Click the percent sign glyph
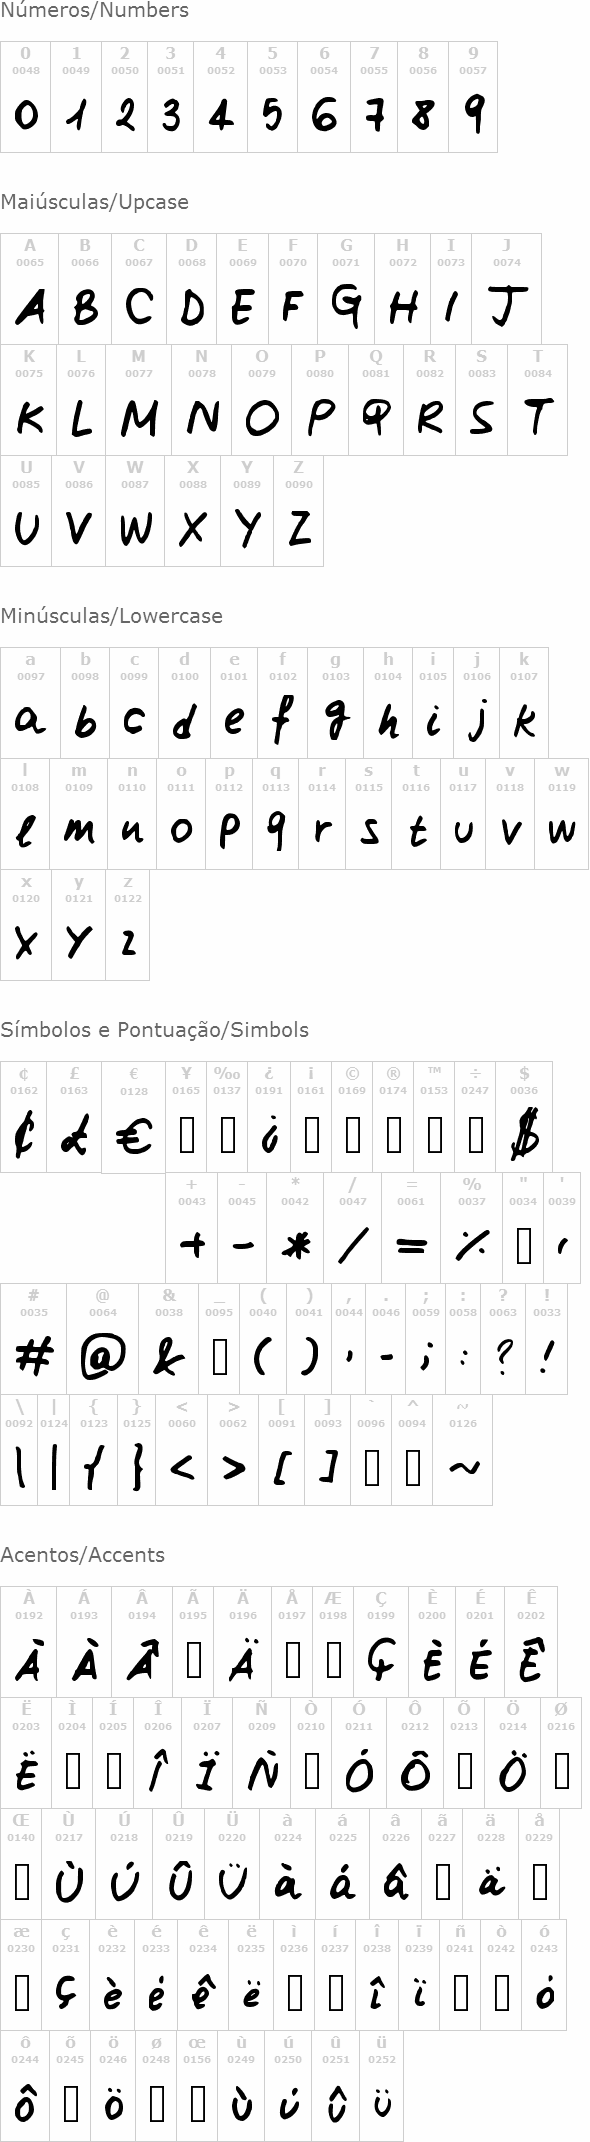Image resolution: width=590 pixels, height=2142 pixels. [x=471, y=1245]
